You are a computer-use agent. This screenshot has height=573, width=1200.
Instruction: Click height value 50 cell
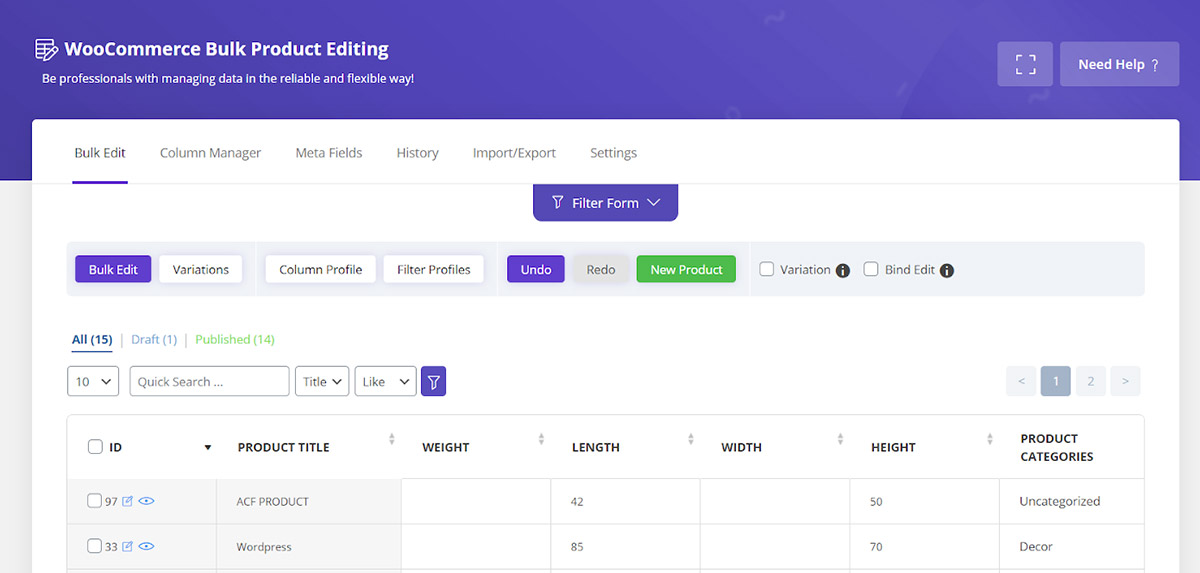[924, 501]
